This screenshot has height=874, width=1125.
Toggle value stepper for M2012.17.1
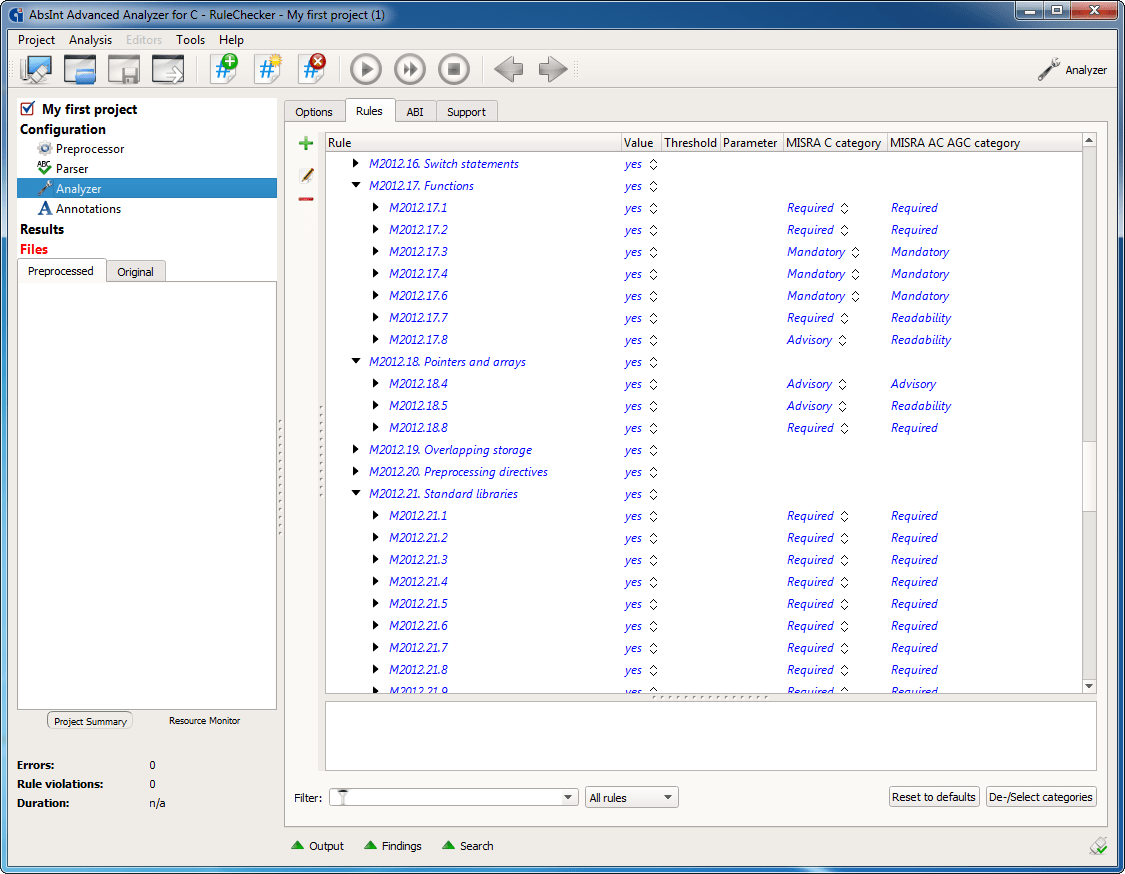coord(653,208)
